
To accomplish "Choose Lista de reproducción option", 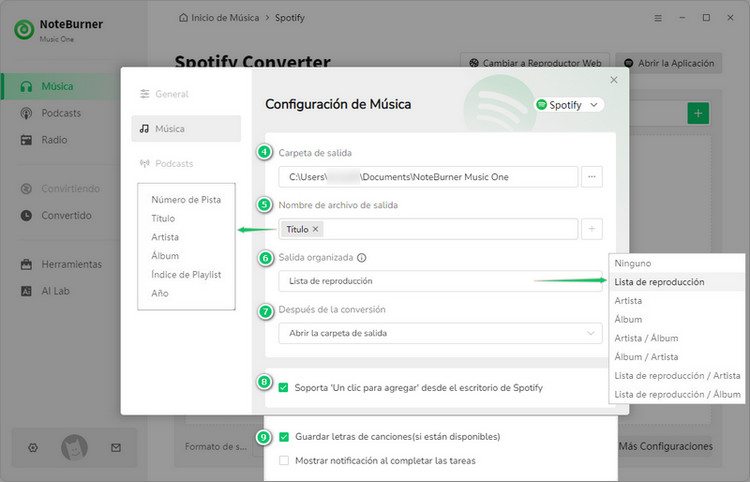I will [x=677, y=282].
